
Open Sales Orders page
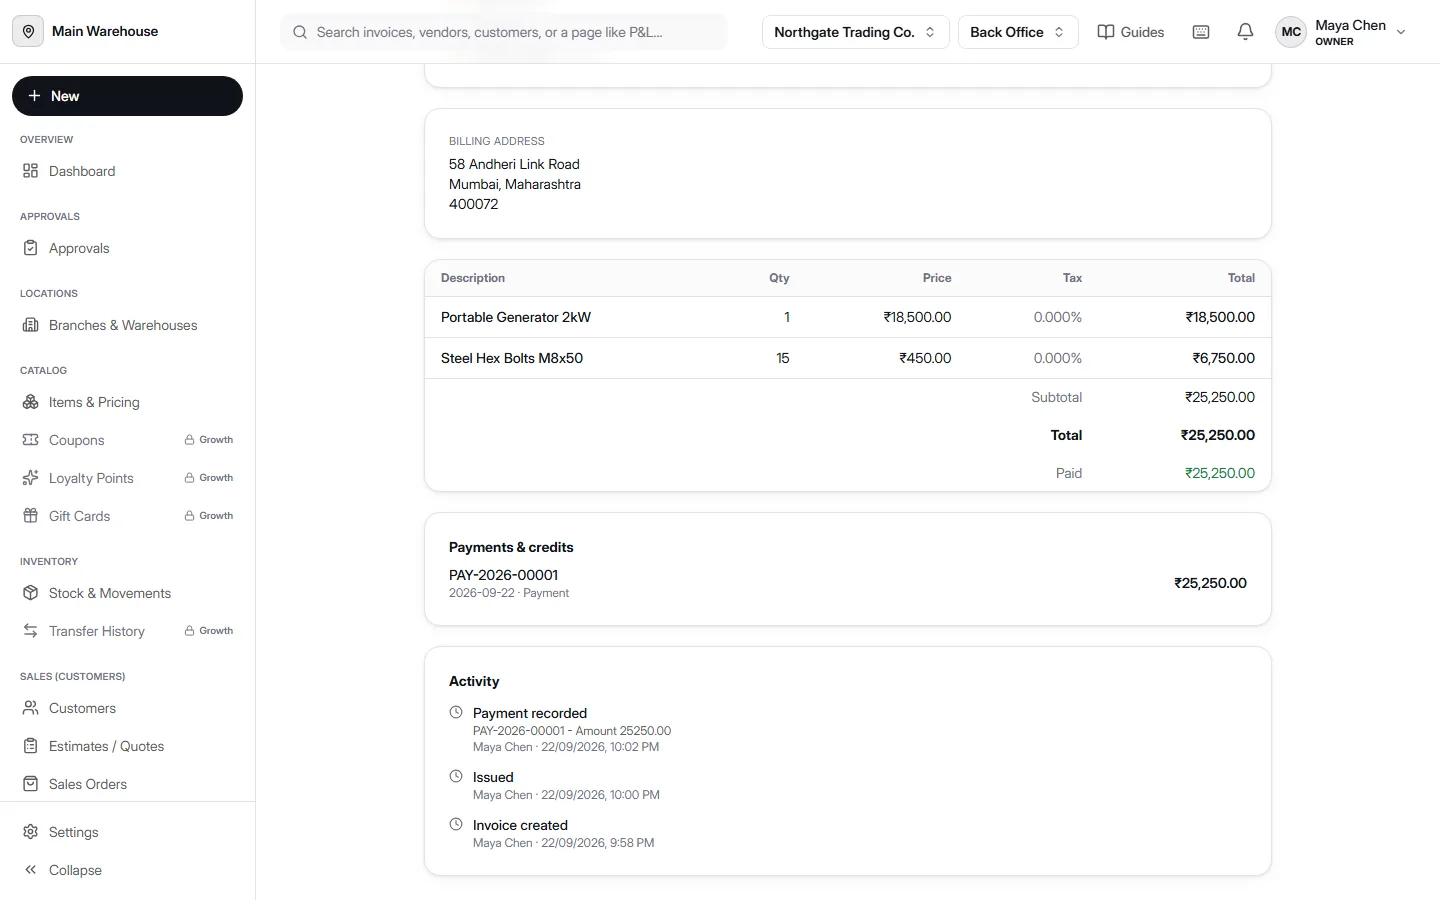click(x=127, y=784)
